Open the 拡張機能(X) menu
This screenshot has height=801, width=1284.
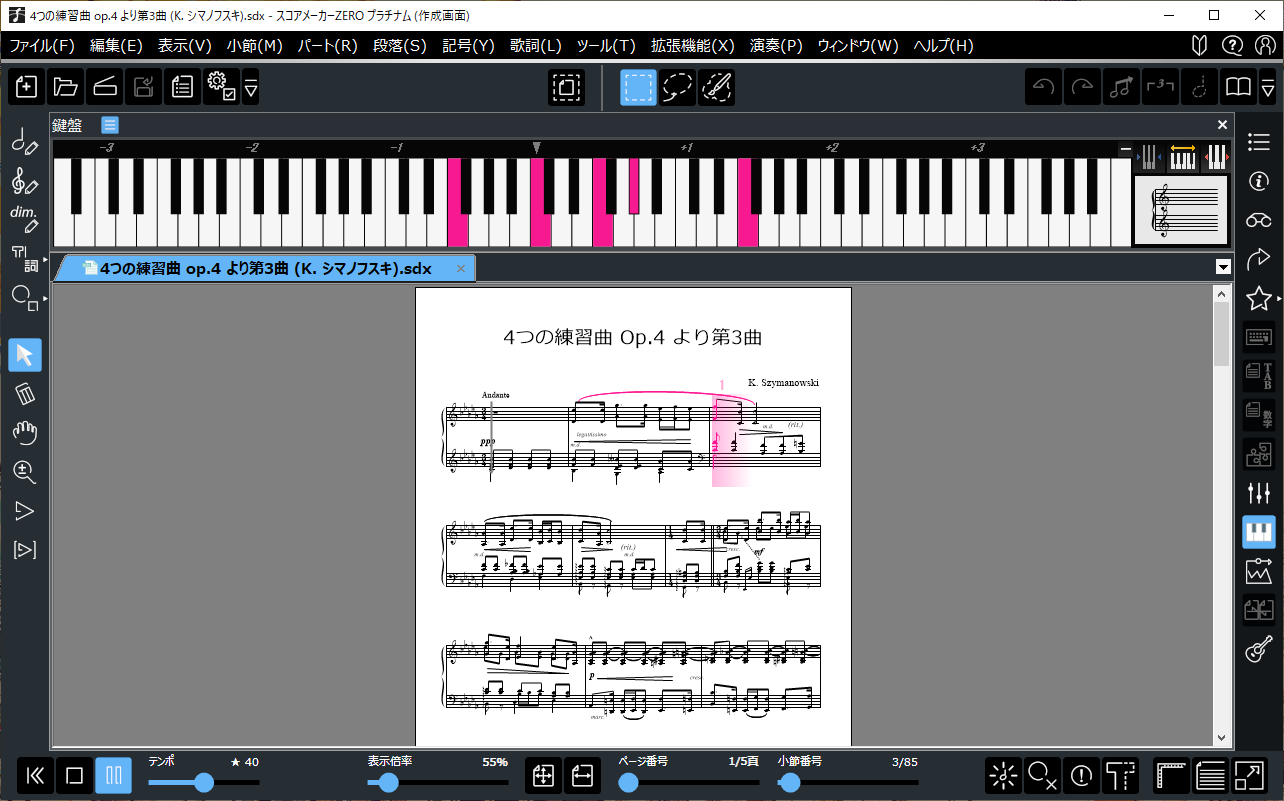click(693, 45)
